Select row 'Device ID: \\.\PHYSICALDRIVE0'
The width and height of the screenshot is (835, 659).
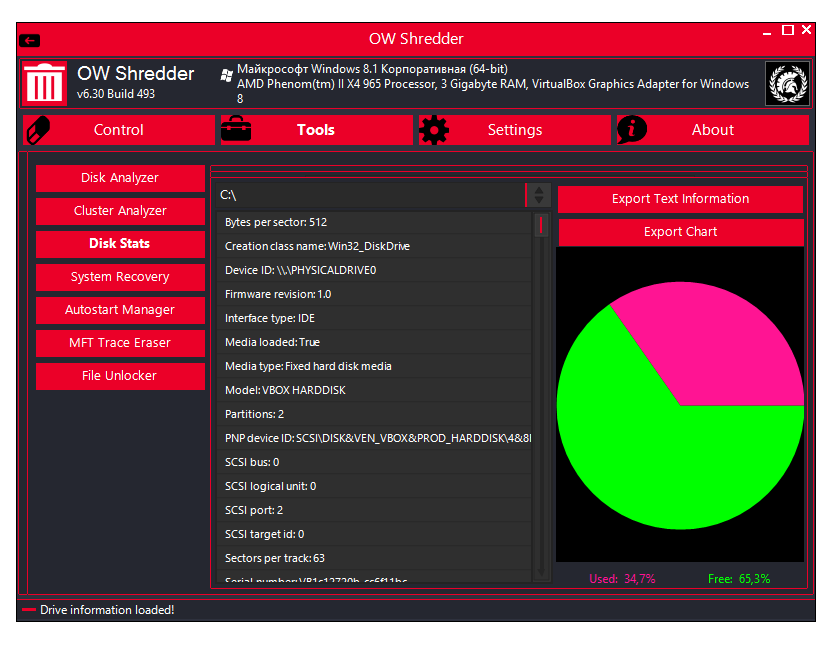click(374, 271)
